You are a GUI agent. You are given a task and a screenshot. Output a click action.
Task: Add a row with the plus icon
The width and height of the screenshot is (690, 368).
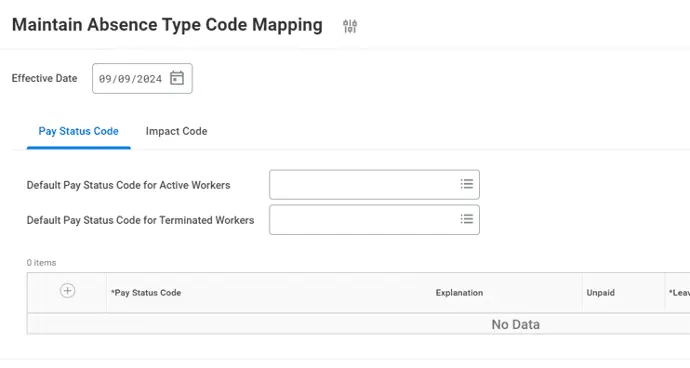67,291
